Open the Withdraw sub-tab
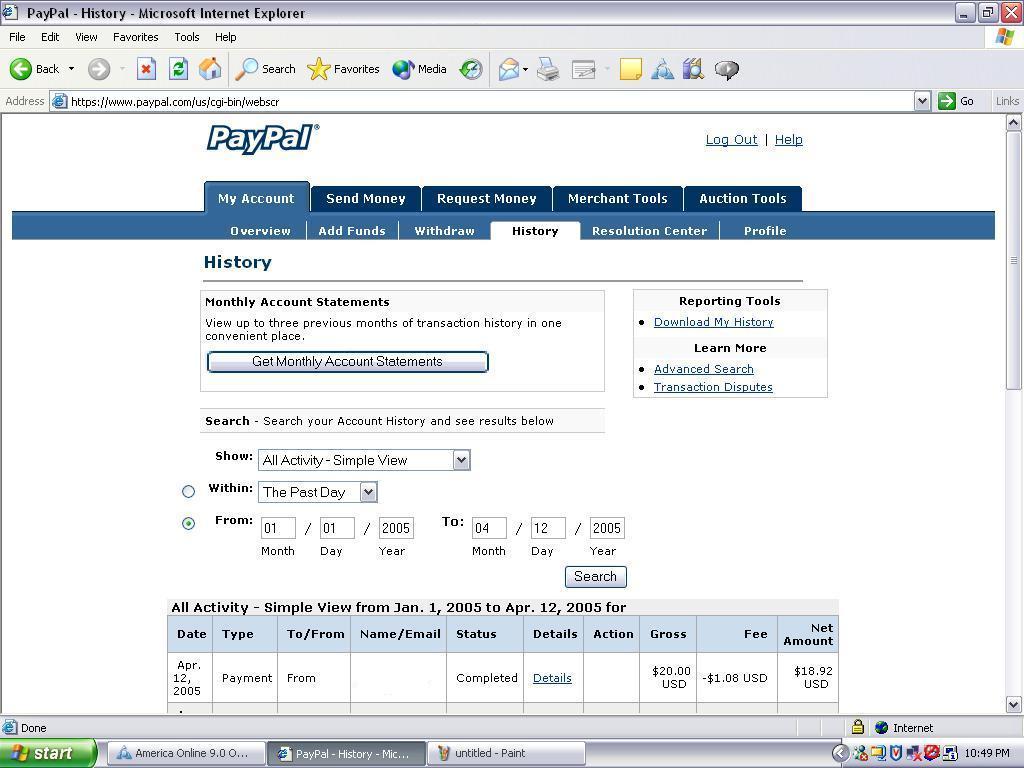Image resolution: width=1024 pixels, height=768 pixels. coord(444,231)
